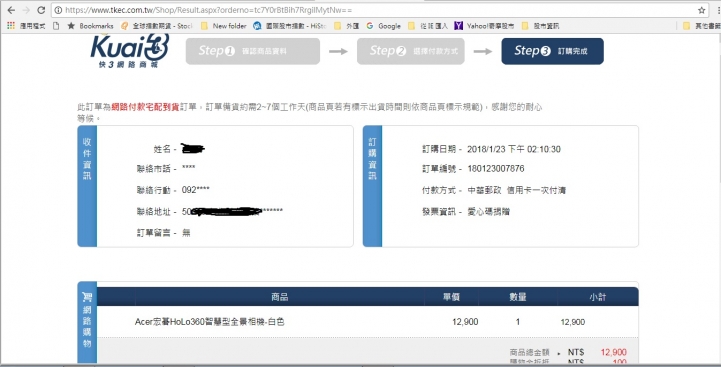
Task: Click the unit price 12,900 cell
Action: pyautogui.click(x=465, y=322)
